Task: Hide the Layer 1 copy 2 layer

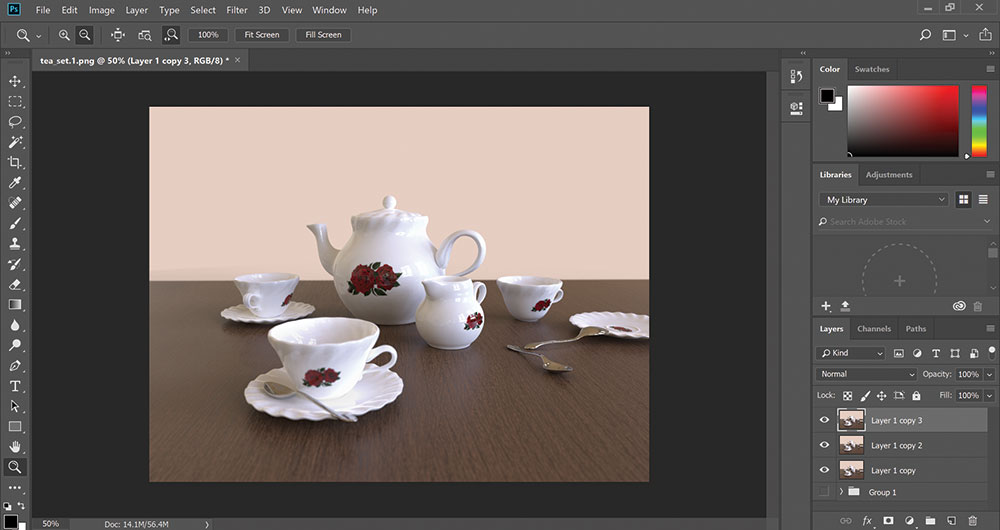Action: [824, 445]
